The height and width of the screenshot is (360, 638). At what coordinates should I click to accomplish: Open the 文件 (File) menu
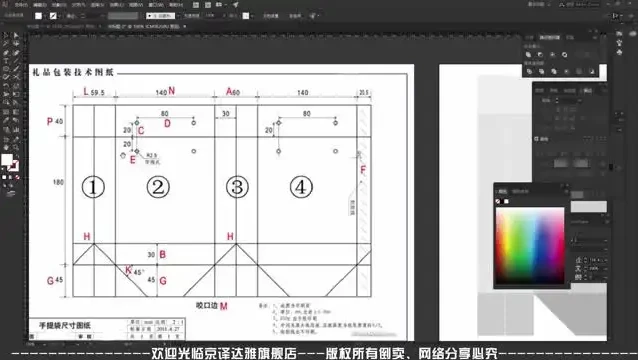pos(21,5)
